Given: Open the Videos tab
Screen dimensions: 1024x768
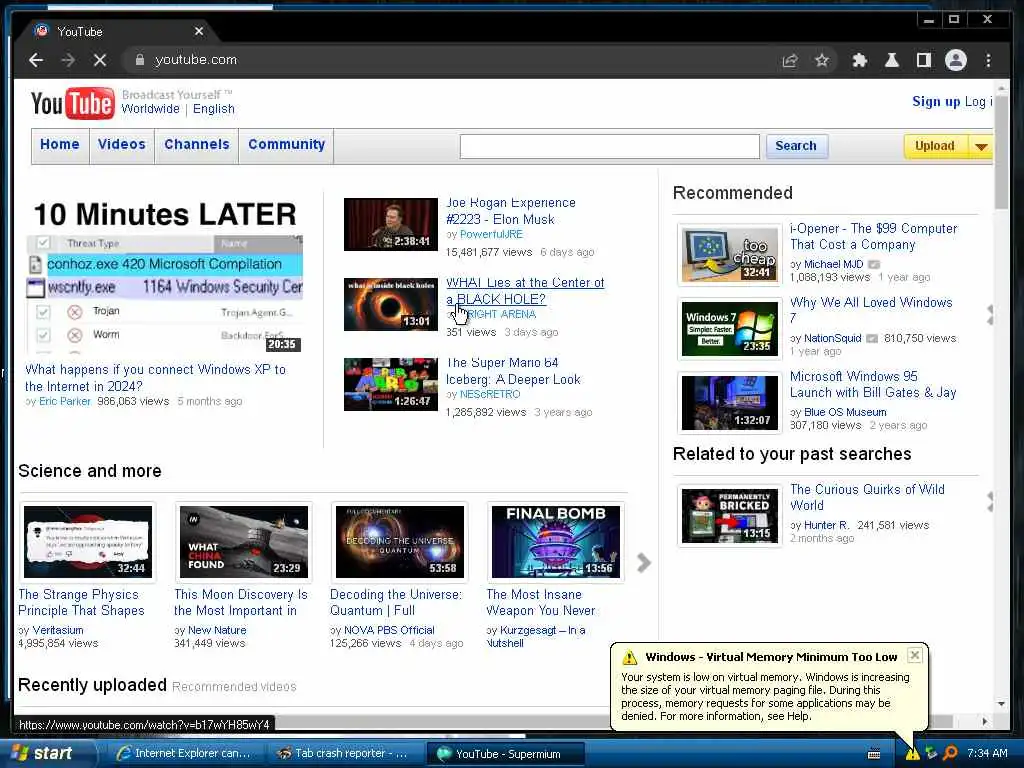Looking at the screenshot, I should 121,144.
